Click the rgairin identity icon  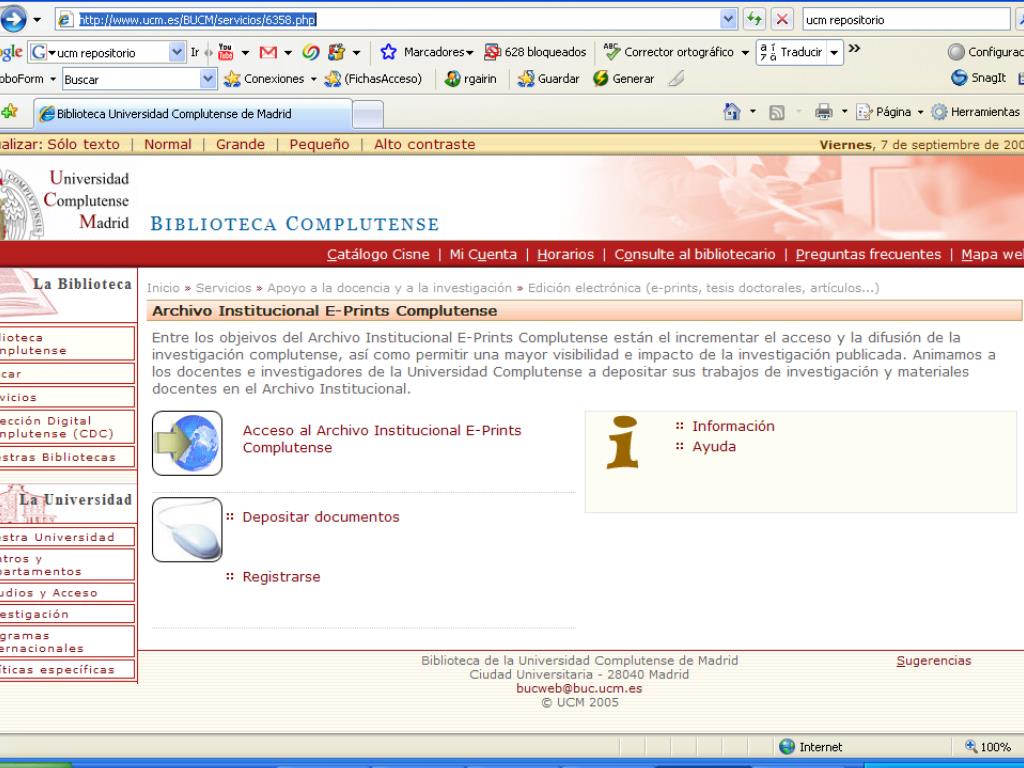click(453, 79)
